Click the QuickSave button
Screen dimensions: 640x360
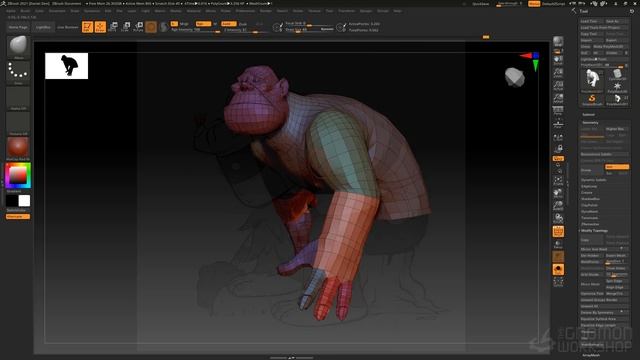480,4
